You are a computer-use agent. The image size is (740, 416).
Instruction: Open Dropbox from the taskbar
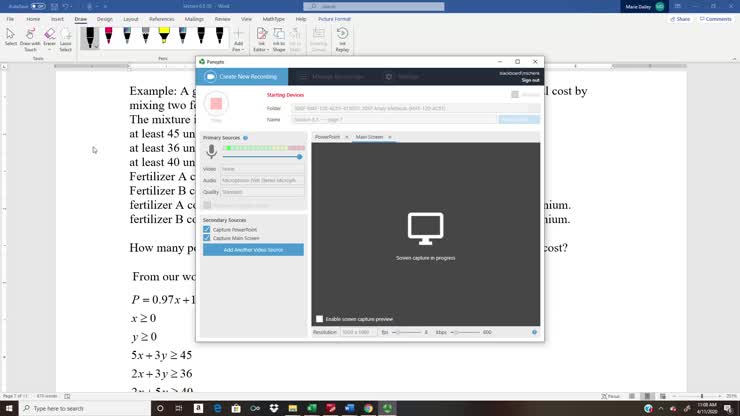(x=274, y=408)
